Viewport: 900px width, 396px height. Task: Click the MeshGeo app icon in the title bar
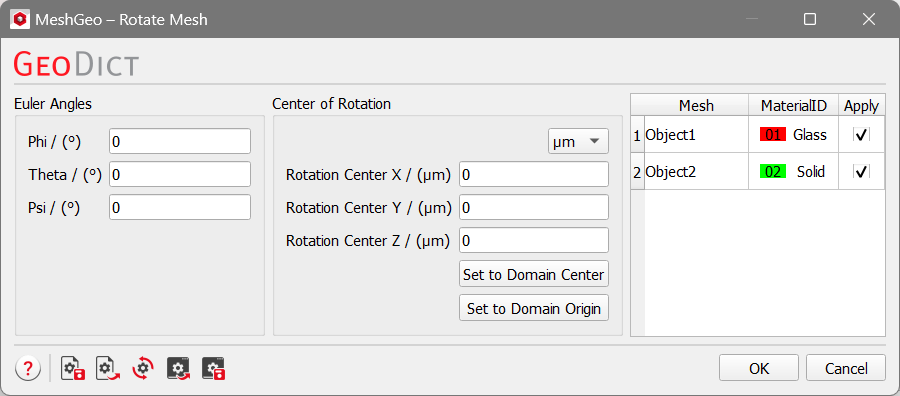point(20,20)
